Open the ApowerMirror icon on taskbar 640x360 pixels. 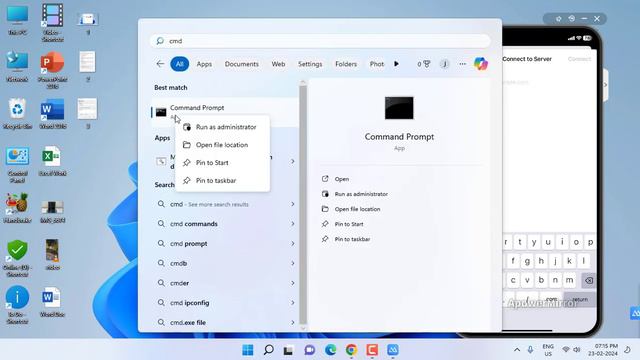393,350
